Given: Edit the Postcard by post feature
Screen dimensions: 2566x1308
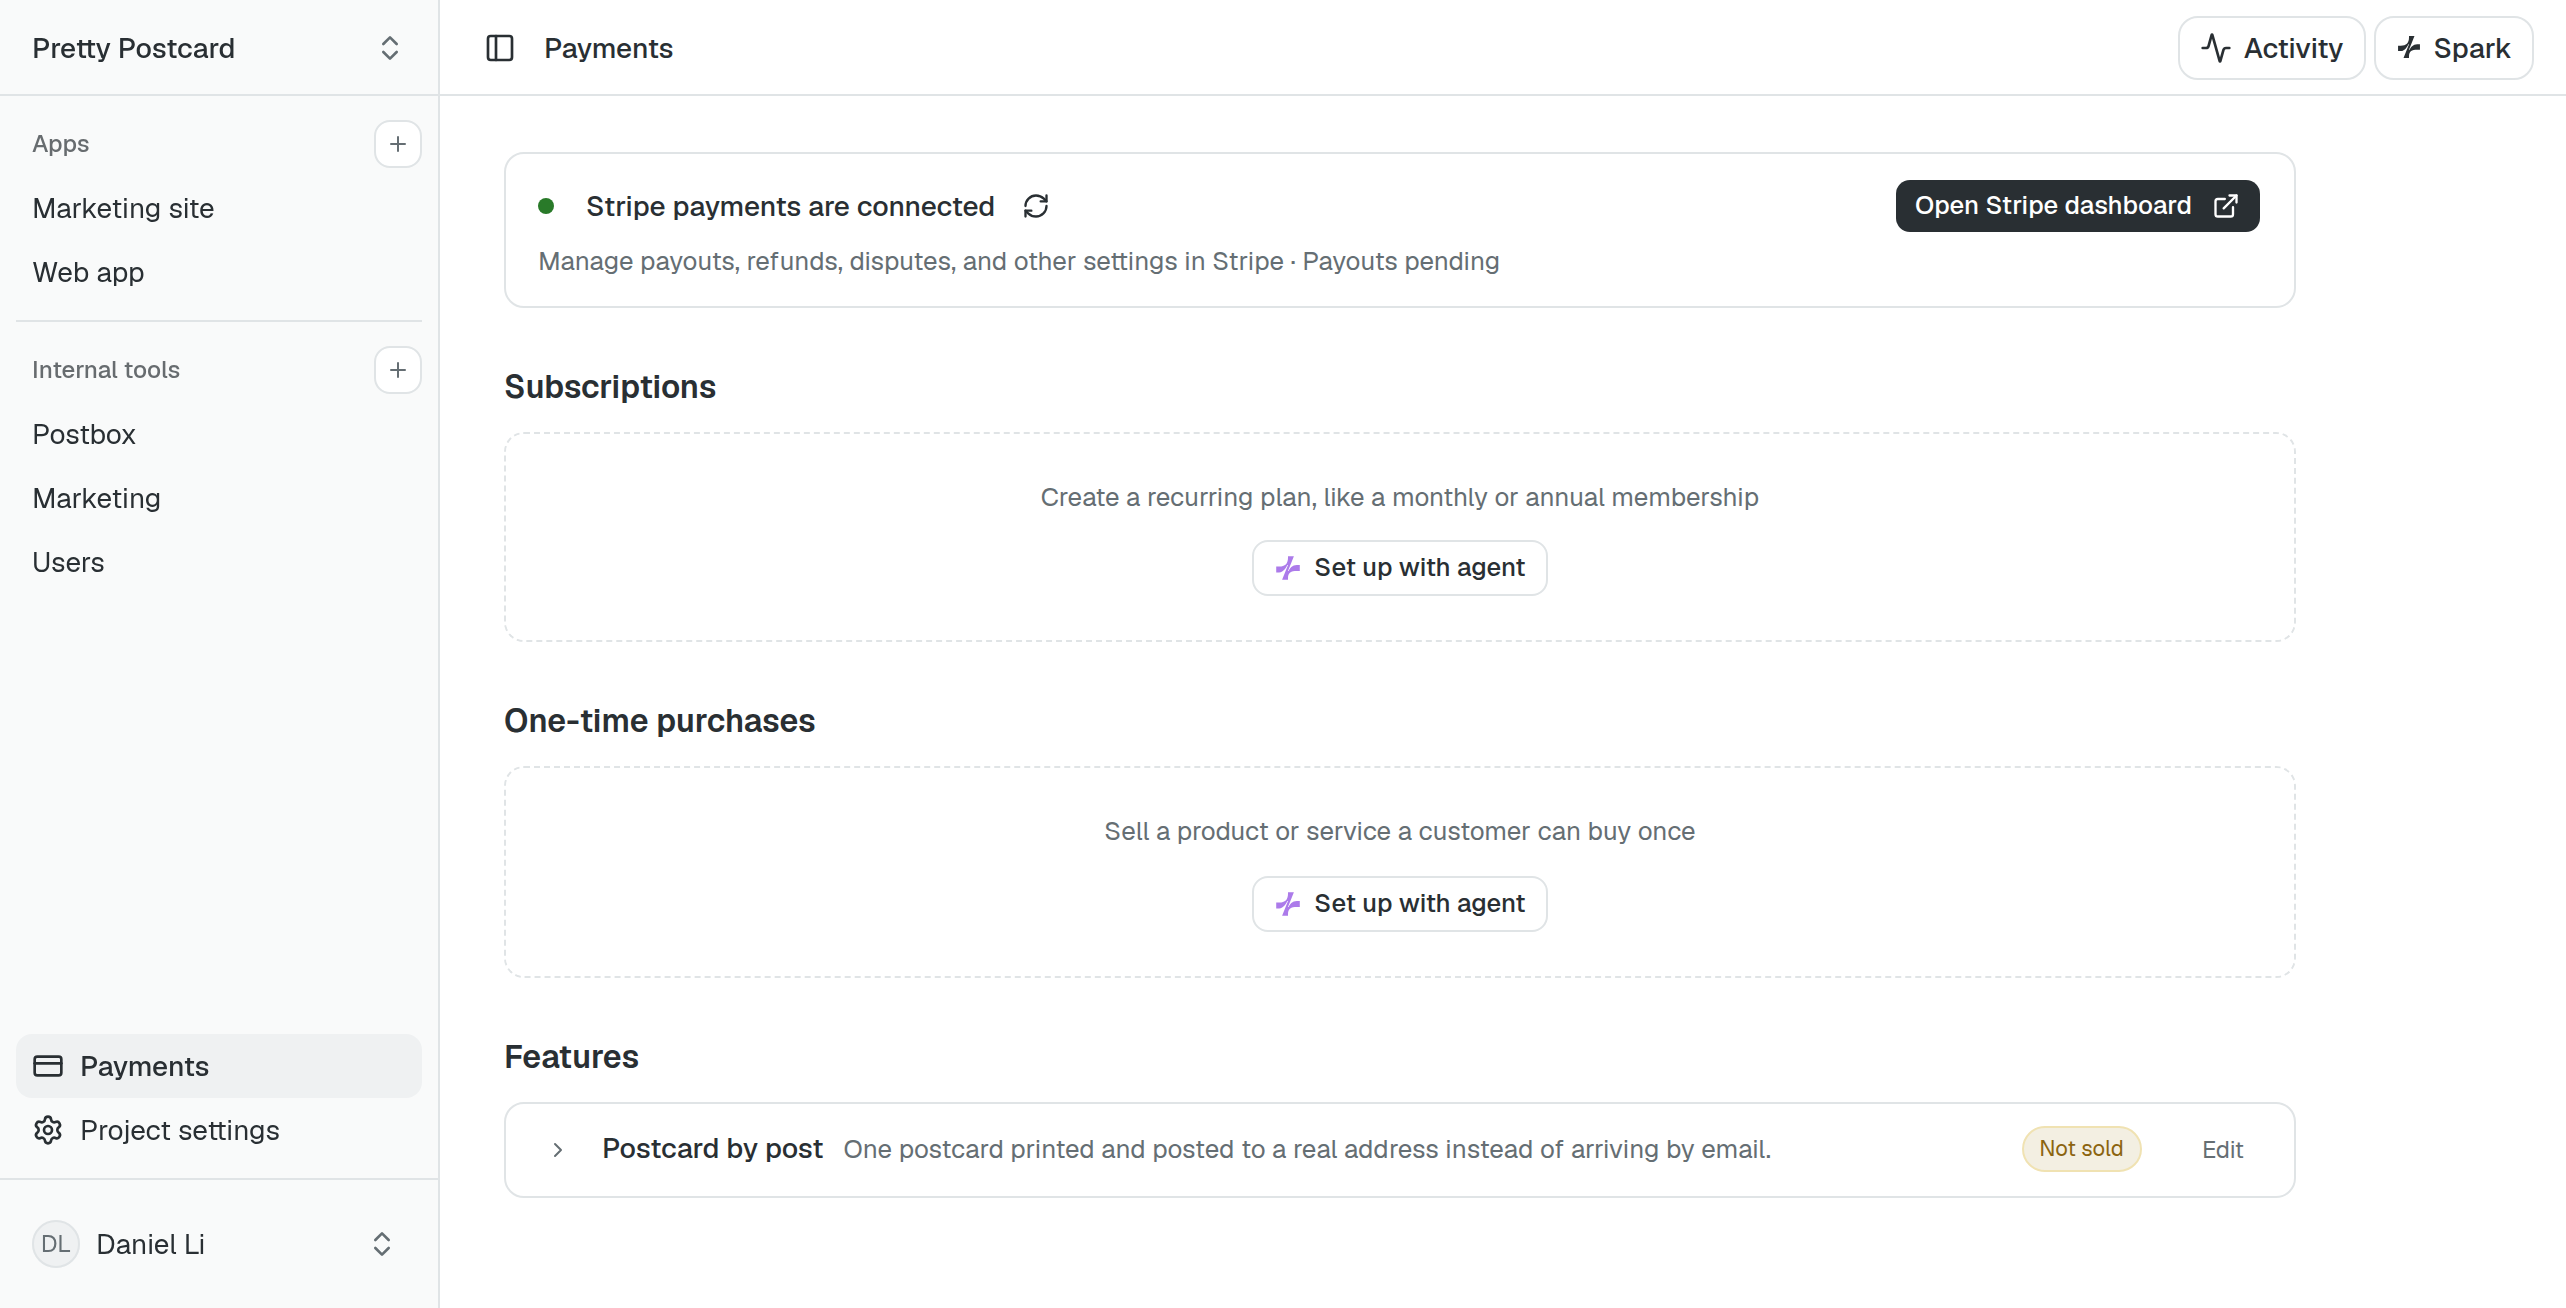Looking at the screenshot, I should pos(2222,1150).
